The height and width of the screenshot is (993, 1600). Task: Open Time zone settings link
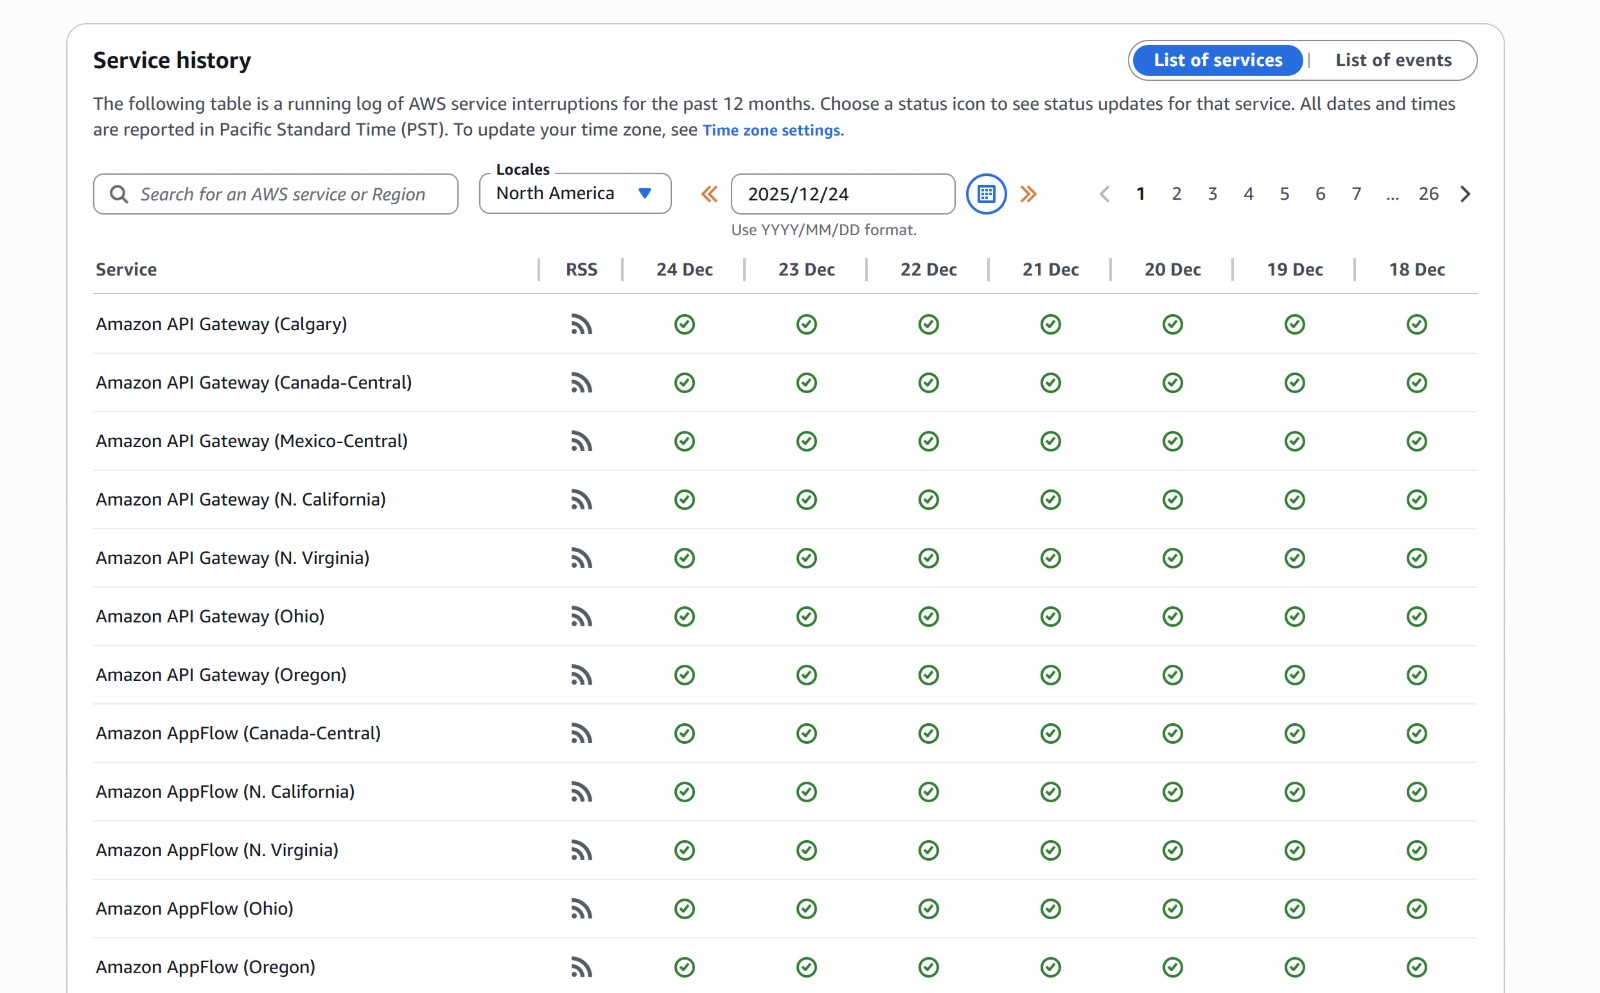point(771,130)
